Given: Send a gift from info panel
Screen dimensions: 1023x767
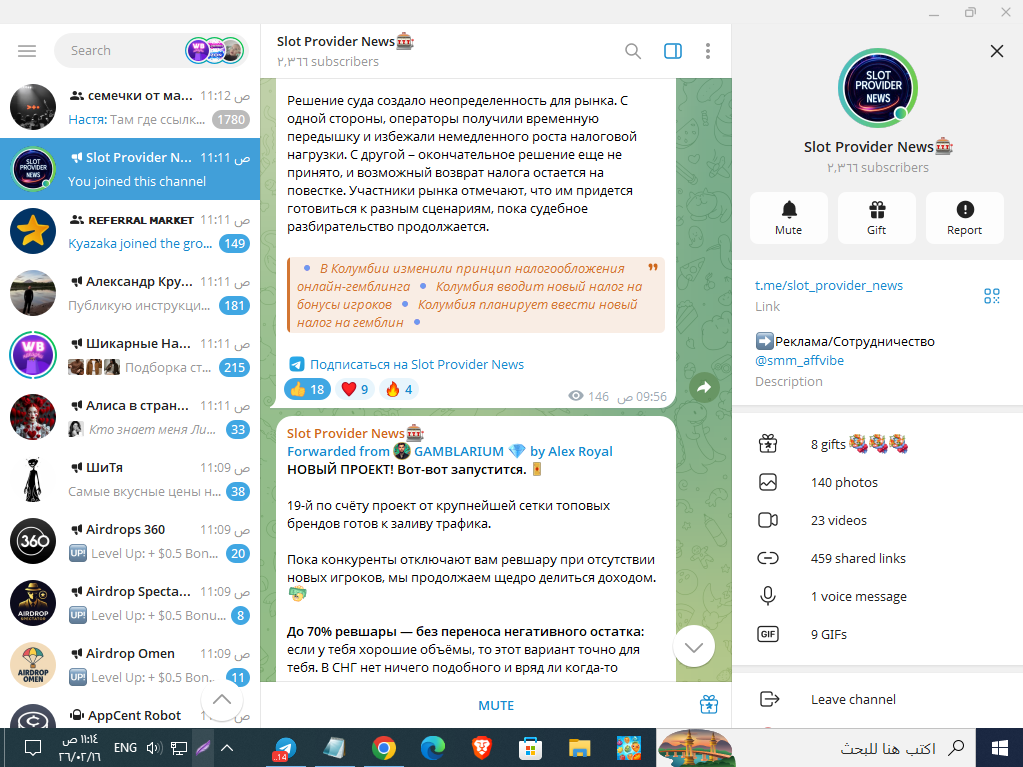Looking at the screenshot, I should [x=877, y=218].
